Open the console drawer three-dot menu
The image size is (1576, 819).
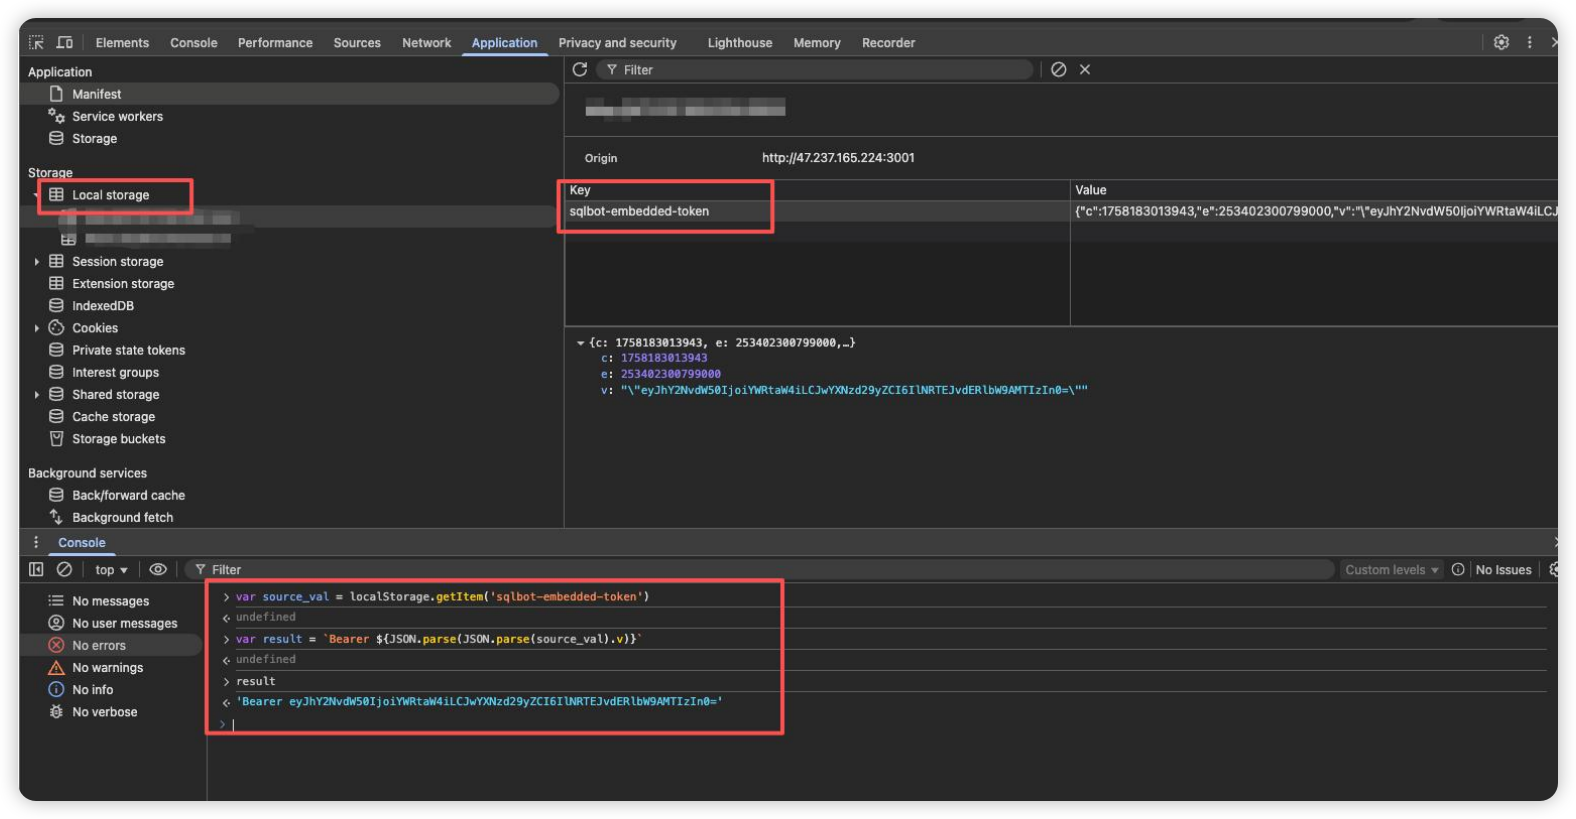36,542
